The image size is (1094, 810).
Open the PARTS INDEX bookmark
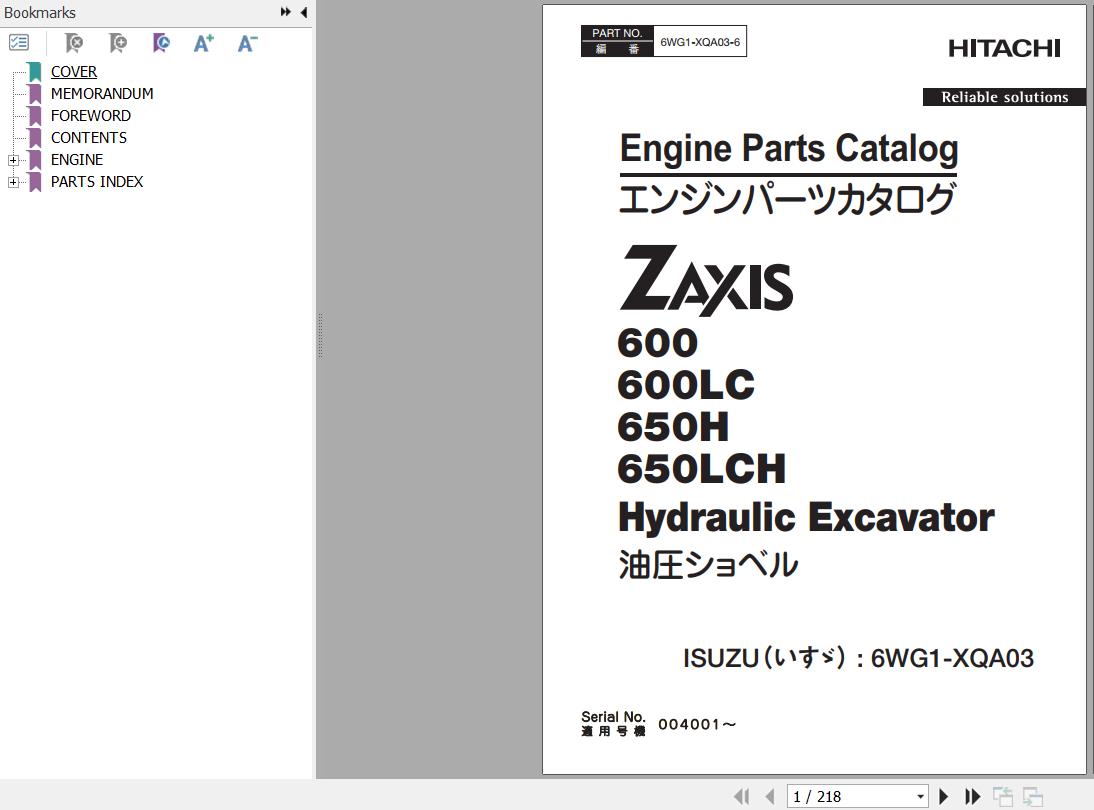[x=96, y=181]
